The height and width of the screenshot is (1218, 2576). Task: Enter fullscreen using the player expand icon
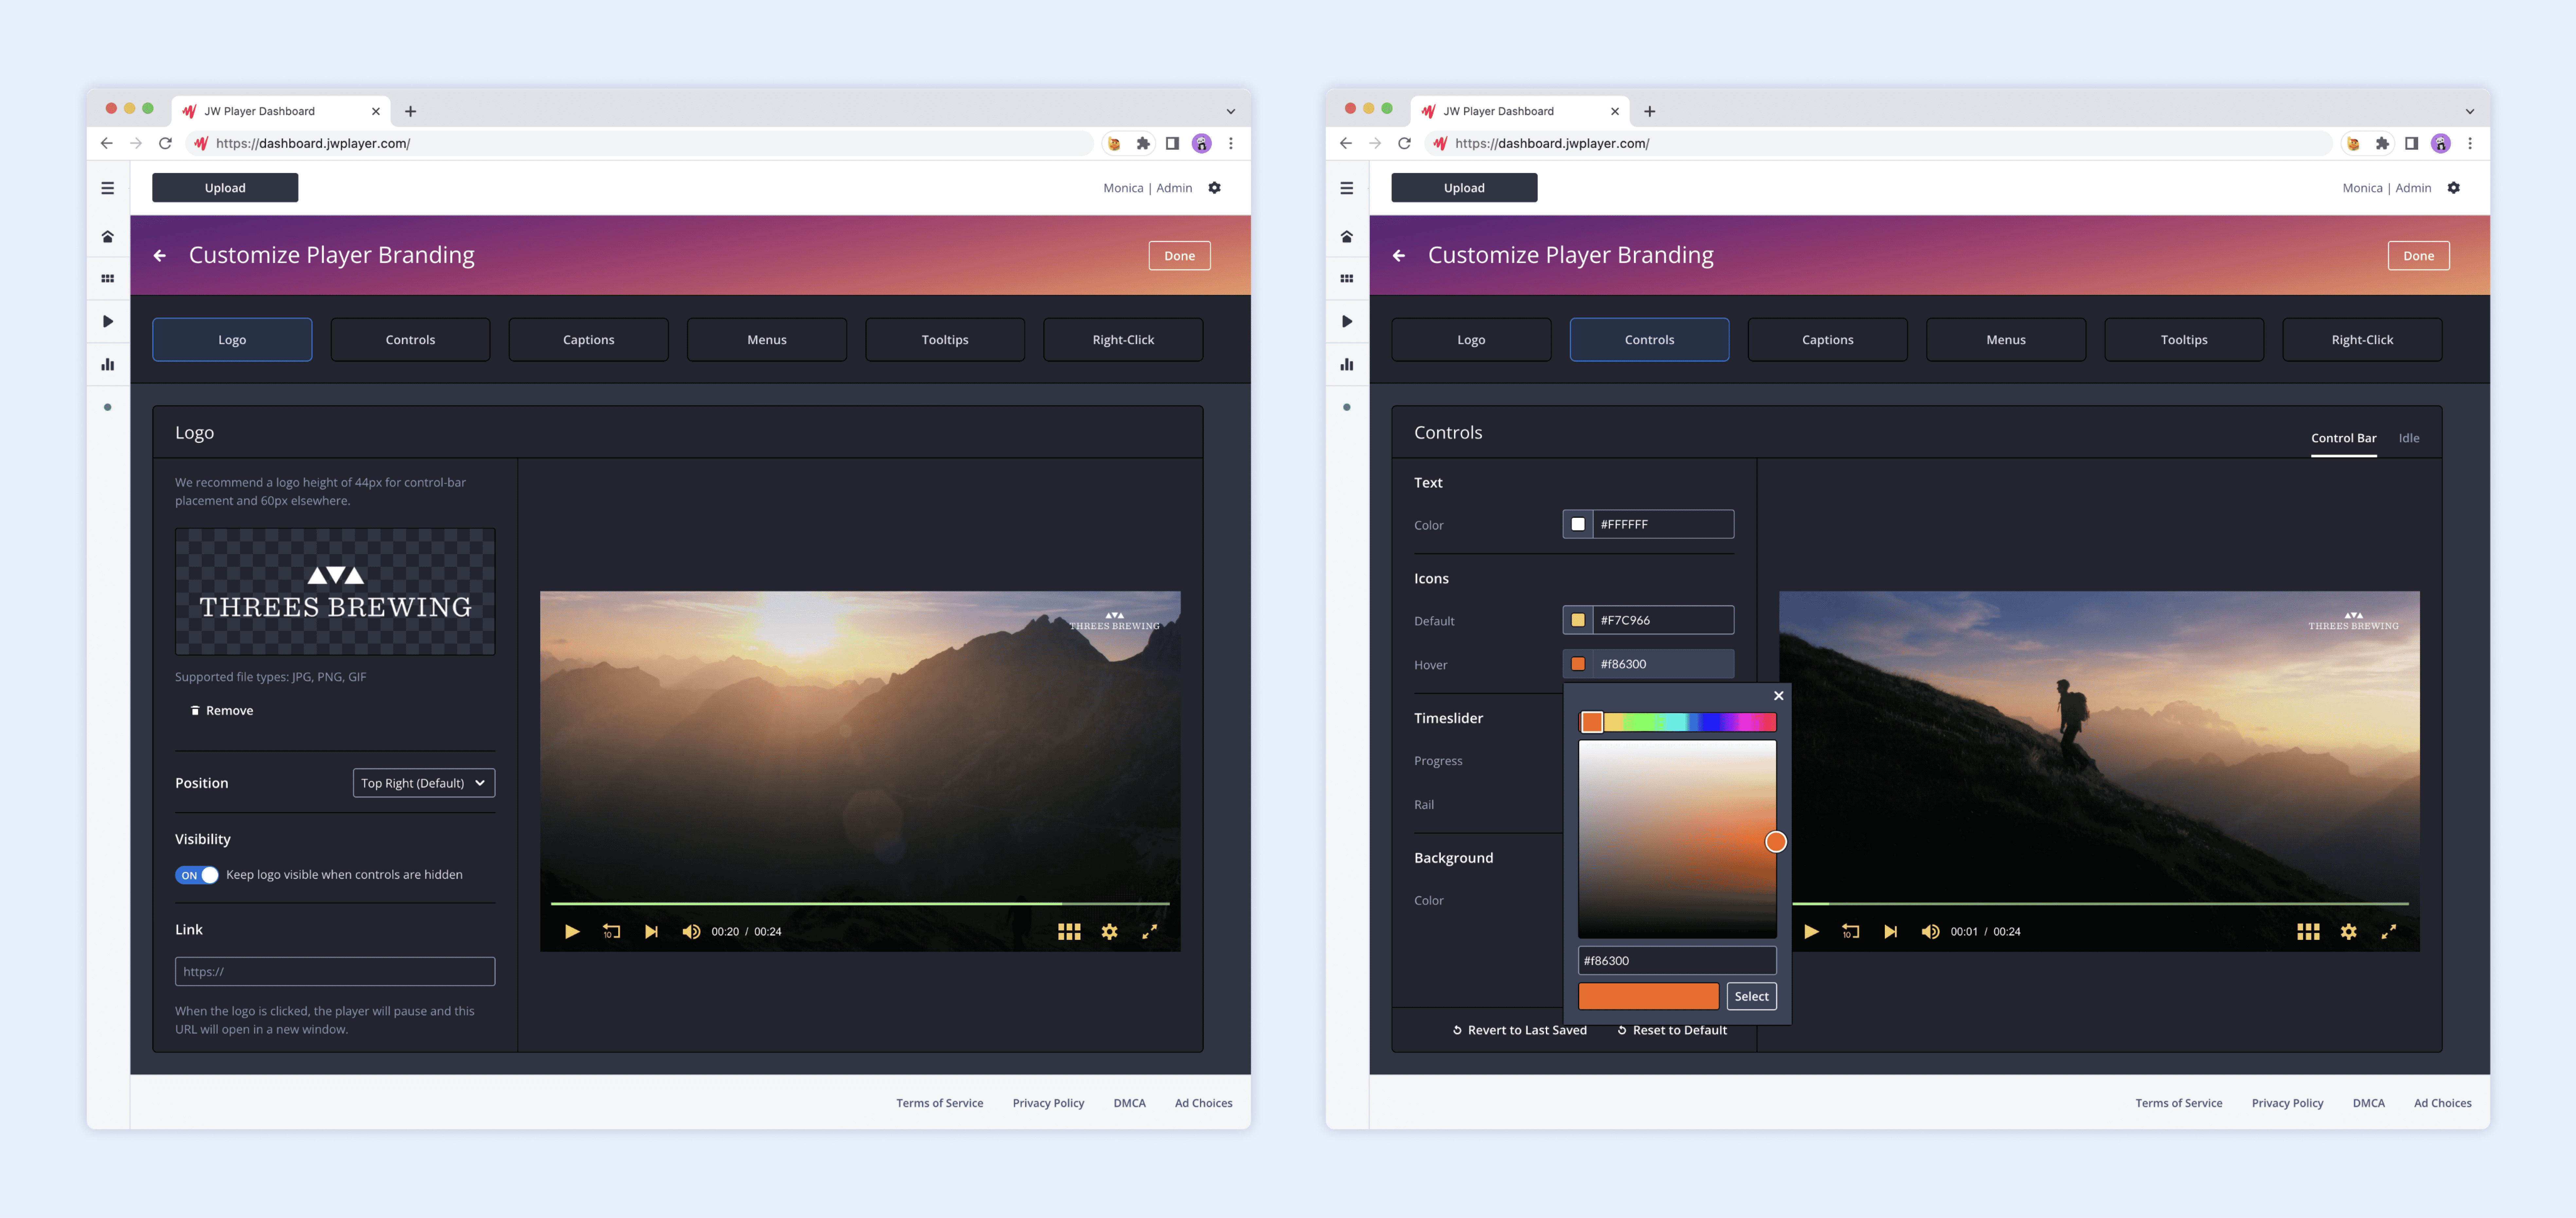1150,931
